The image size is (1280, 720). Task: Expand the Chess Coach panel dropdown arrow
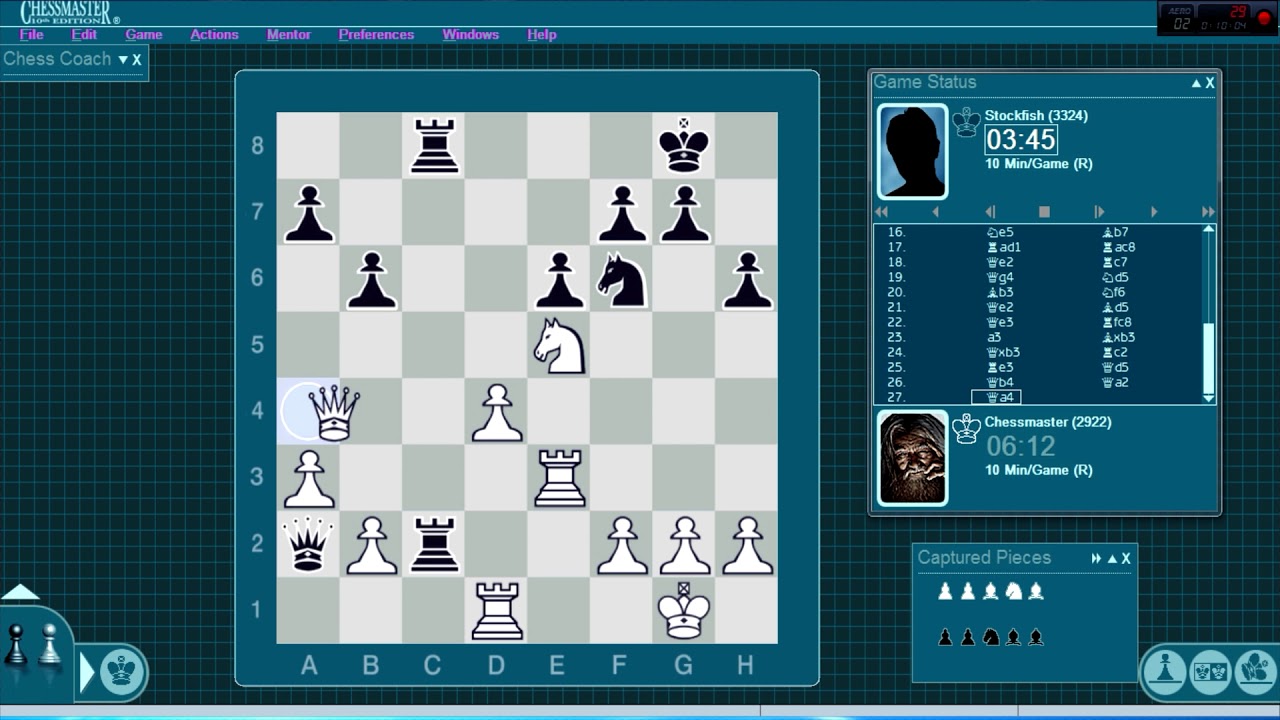coord(123,60)
